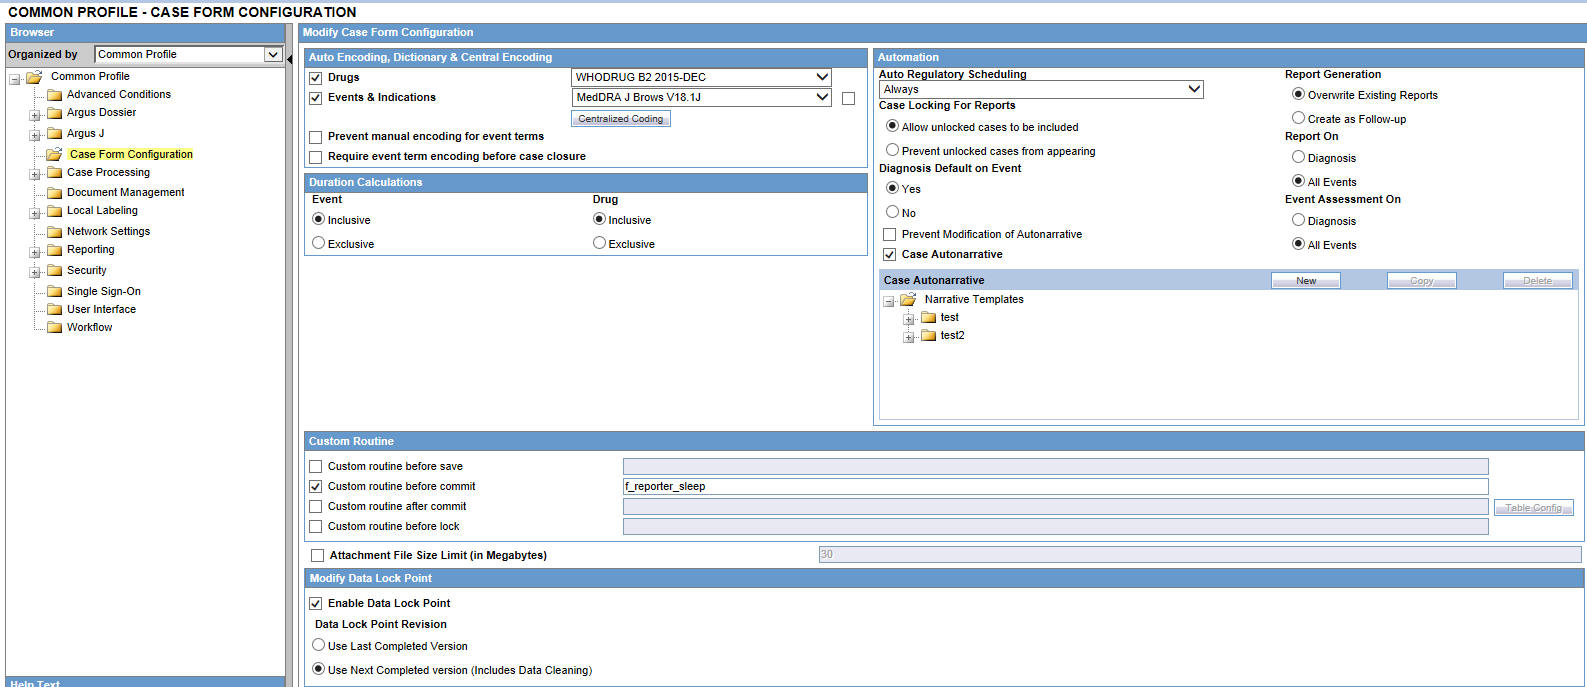Image resolution: width=1587 pixels, height=687 pixels.
Task: Enable Custom routine before save
Action: pyautogui.click(x=316, y=467)
